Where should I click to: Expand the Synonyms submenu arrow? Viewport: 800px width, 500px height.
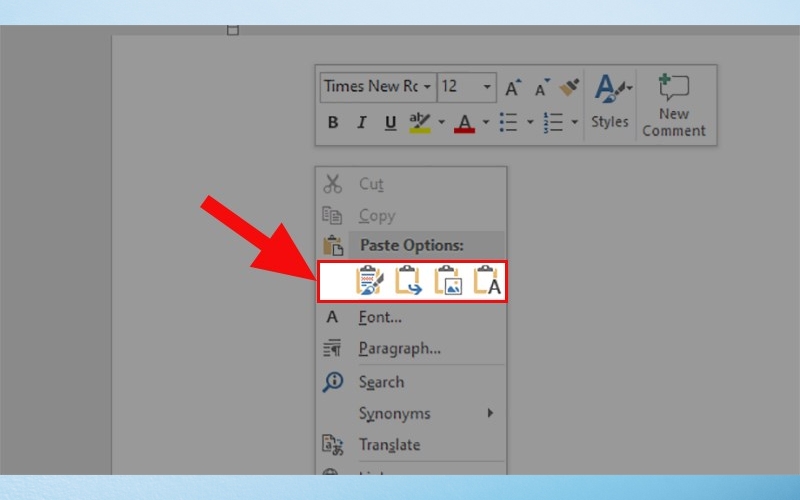coord(490,413)
